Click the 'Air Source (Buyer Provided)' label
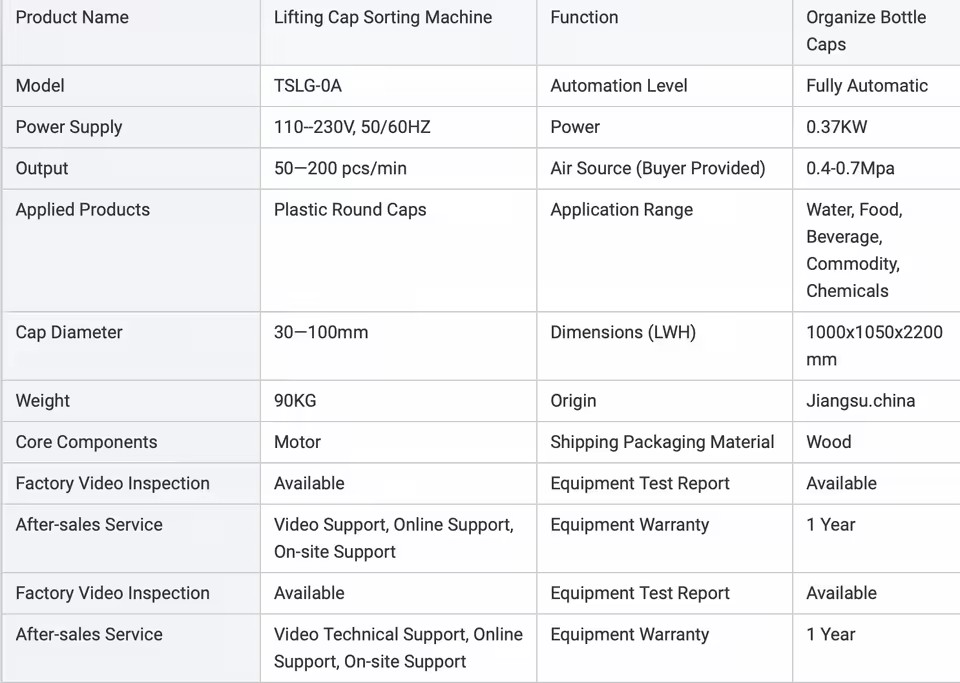 point(658,168)
